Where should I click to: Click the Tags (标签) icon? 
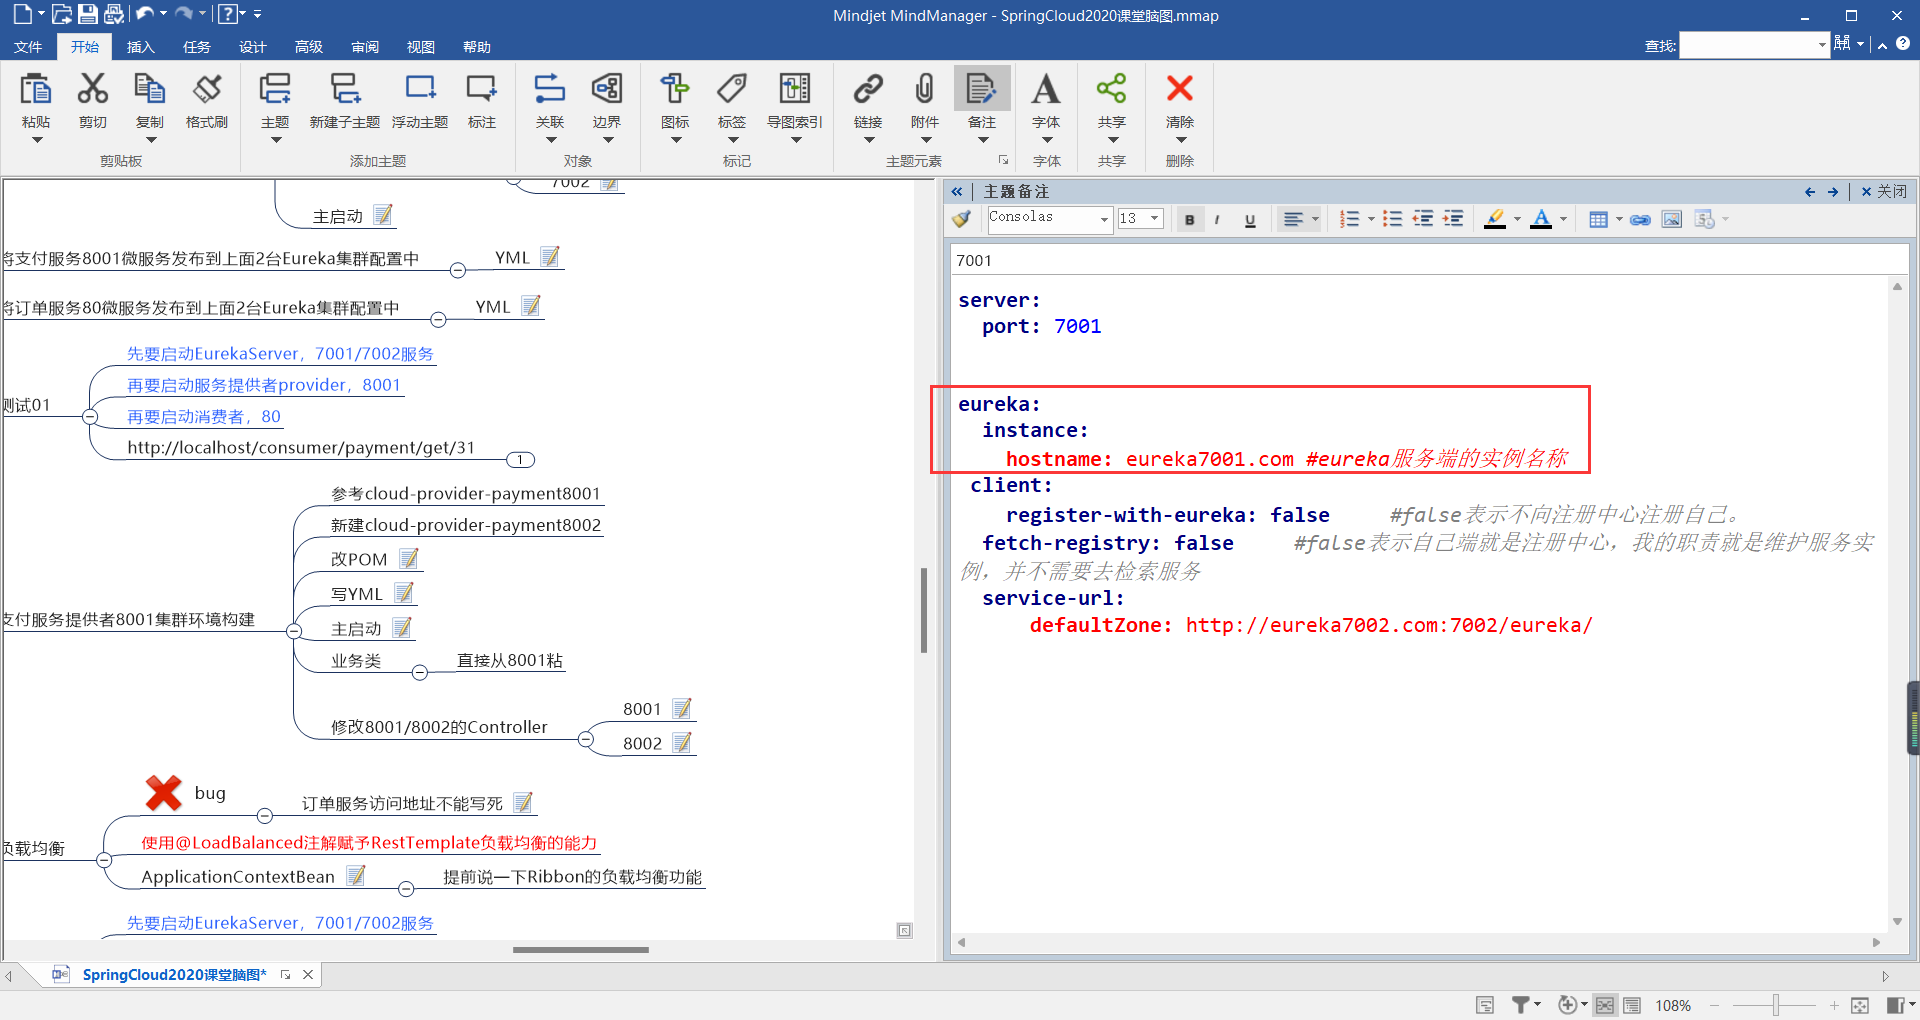(732, 90)
